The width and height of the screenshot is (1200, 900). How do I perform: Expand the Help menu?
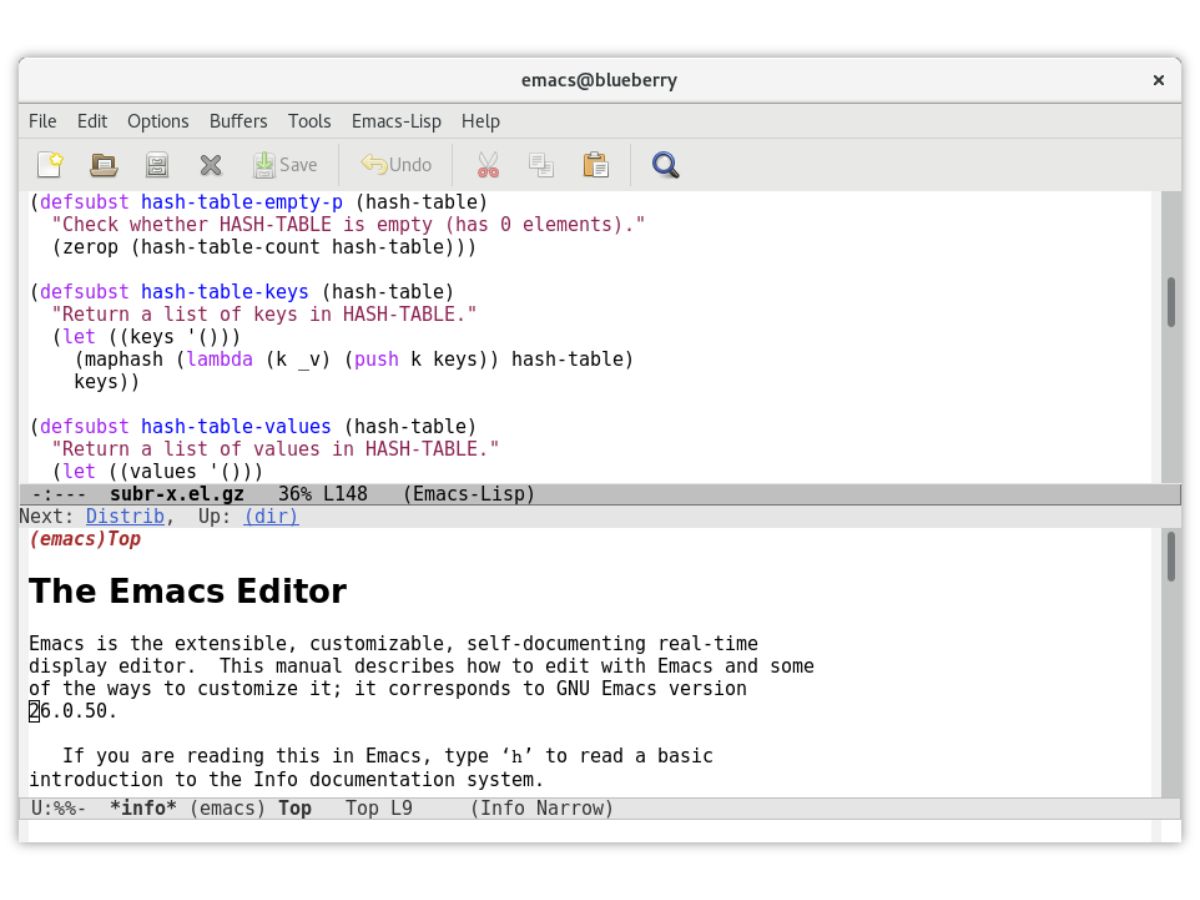480,121
